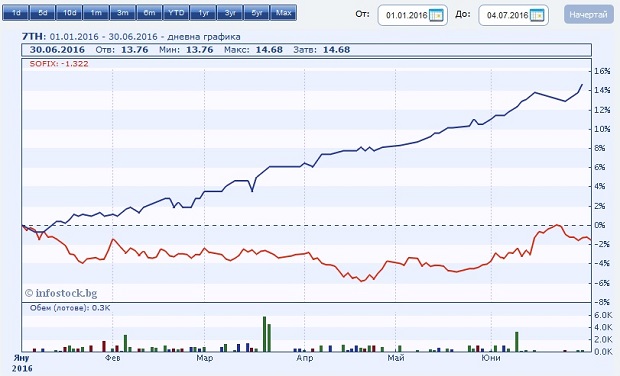This screenshot has width=620, height=376.
Task: Set chart period to 5yr
Action: pos(257,13)
